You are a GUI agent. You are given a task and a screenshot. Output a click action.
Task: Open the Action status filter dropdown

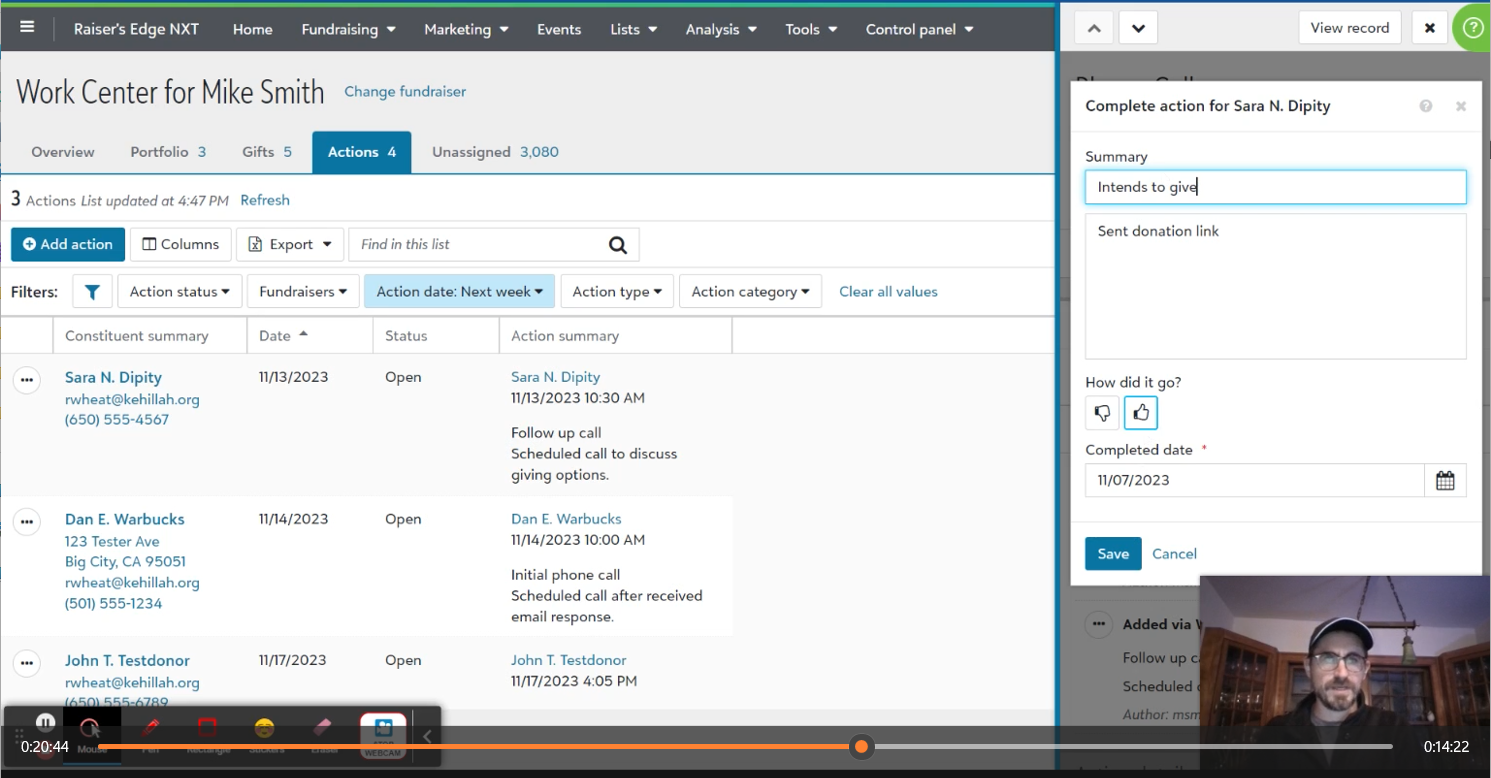click(179, 292)
